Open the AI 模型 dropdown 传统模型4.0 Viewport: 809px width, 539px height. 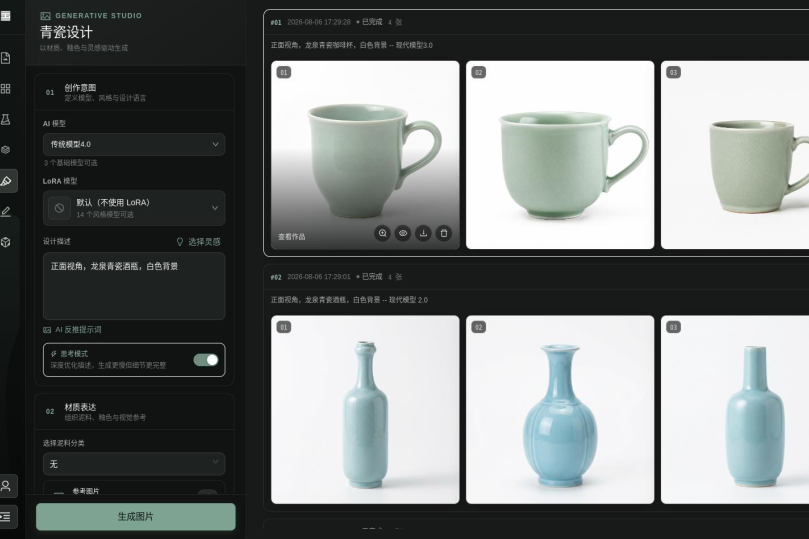pos(134,144)
